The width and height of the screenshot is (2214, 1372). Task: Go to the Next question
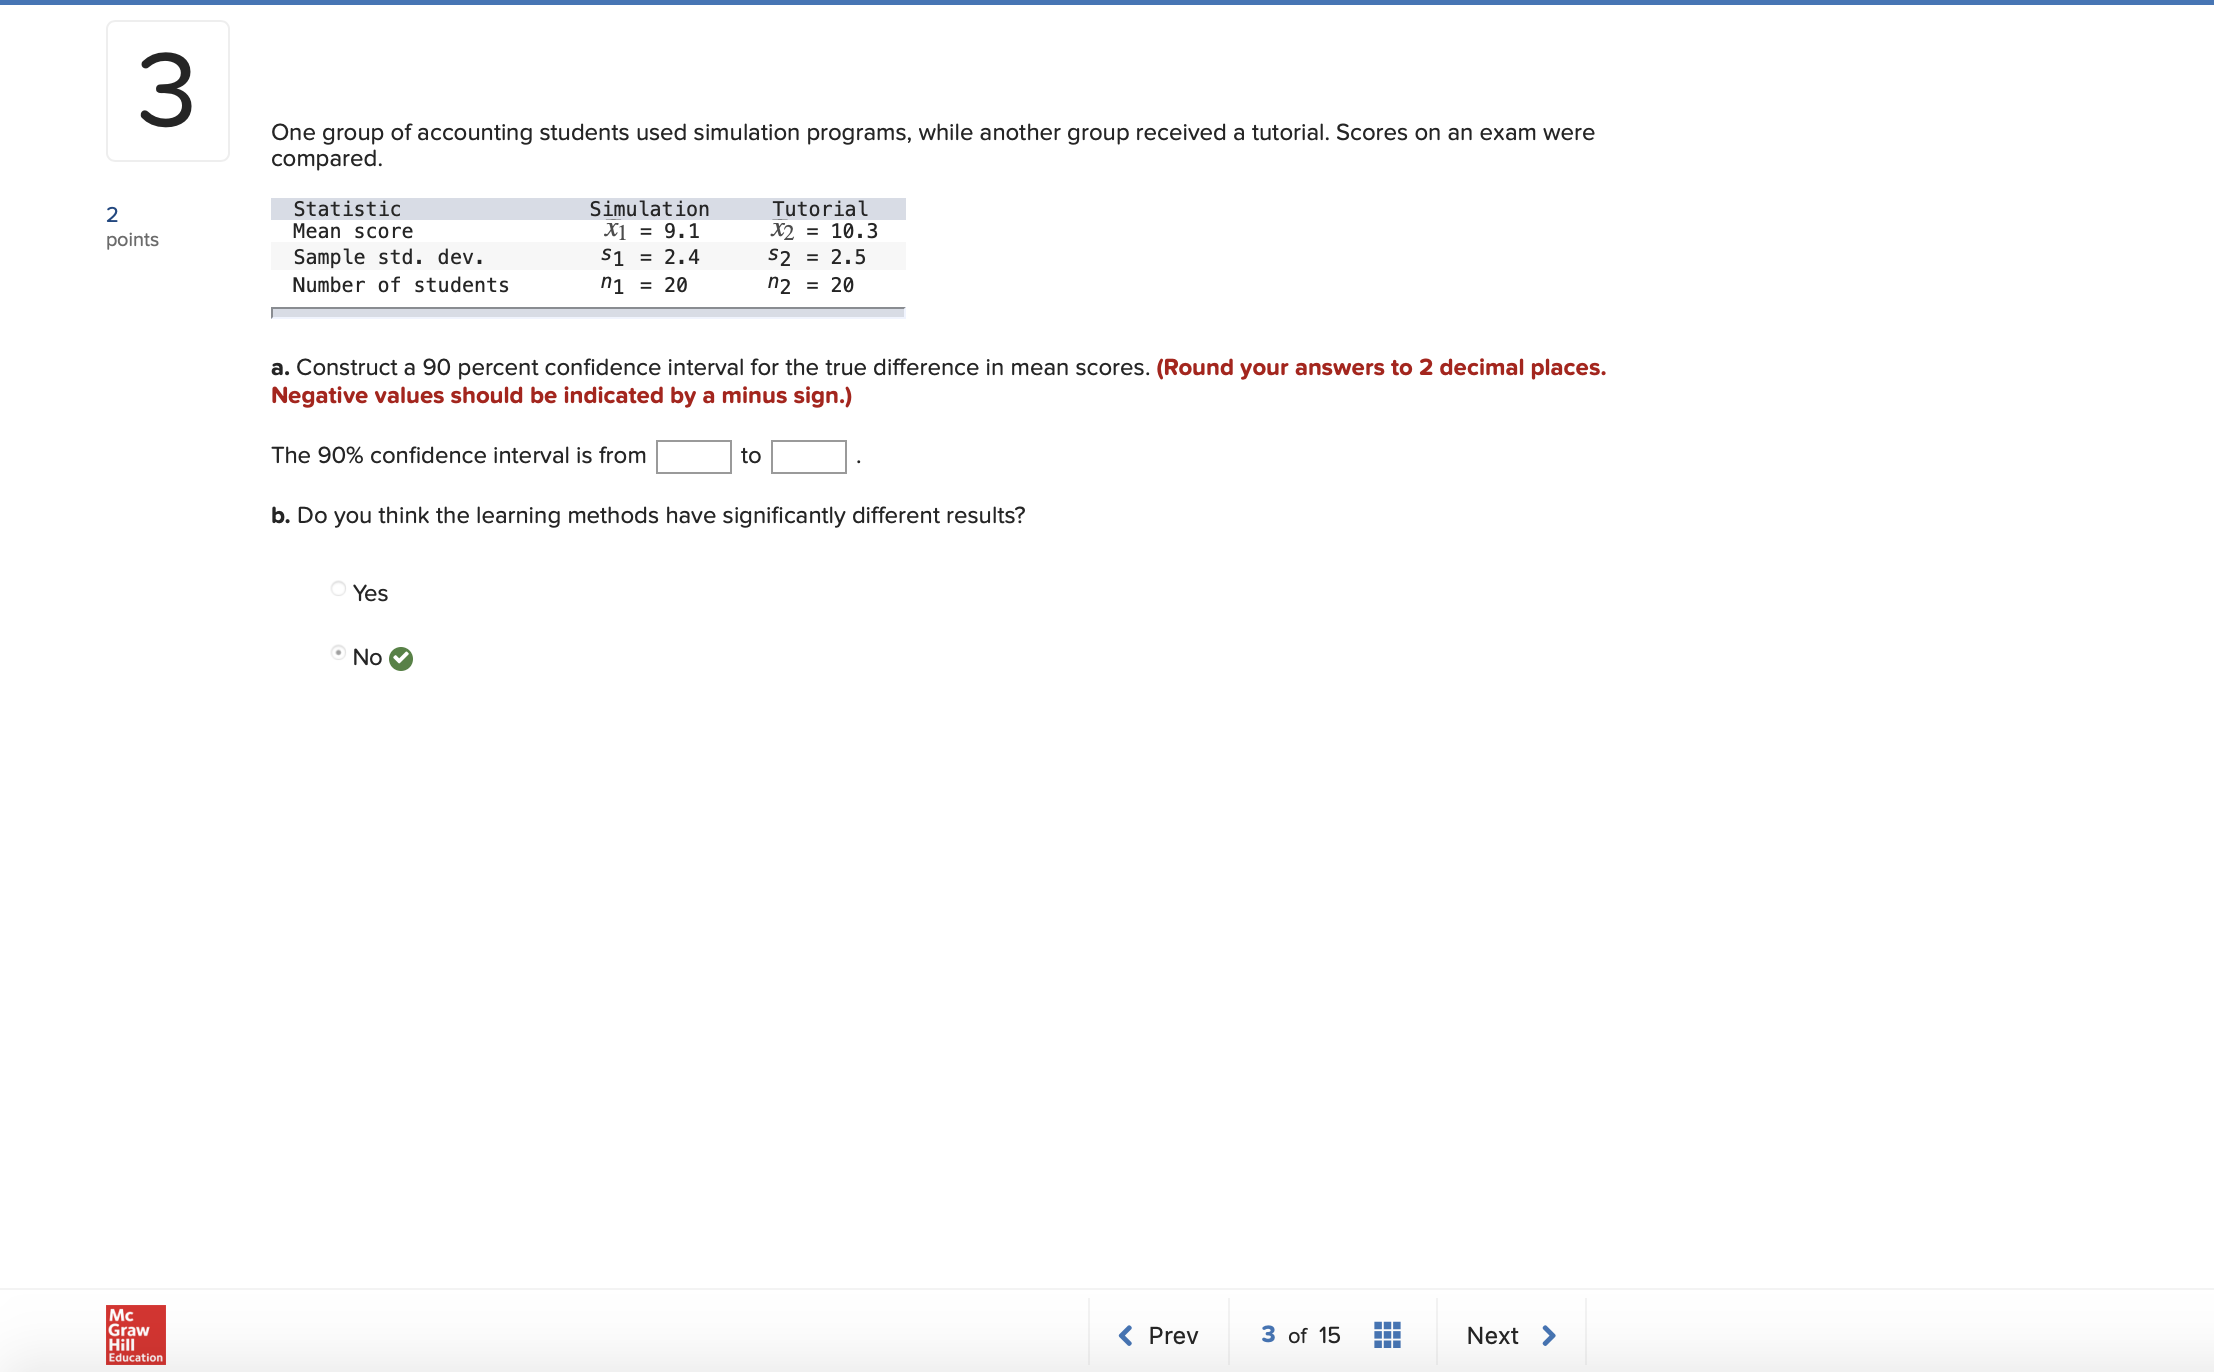[x=1492, y=1335]
